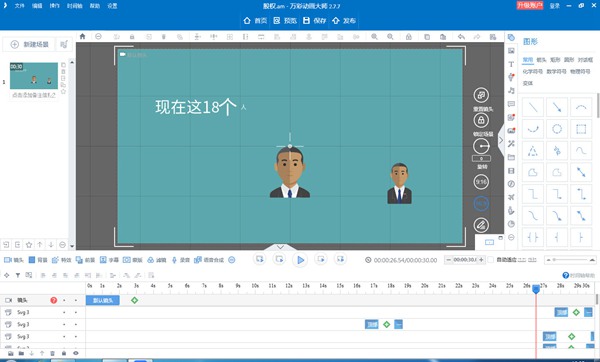Open the shapes (图形) sidebar icon
600x362 pixels.
click(x=511, y=38)
